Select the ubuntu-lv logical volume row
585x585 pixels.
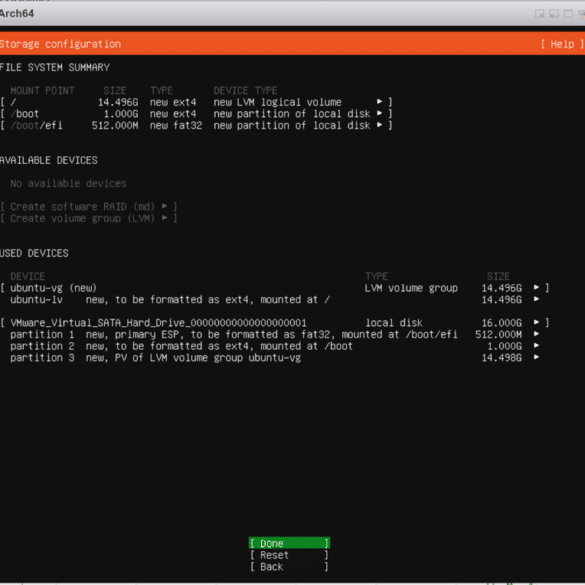coord(275,300)
